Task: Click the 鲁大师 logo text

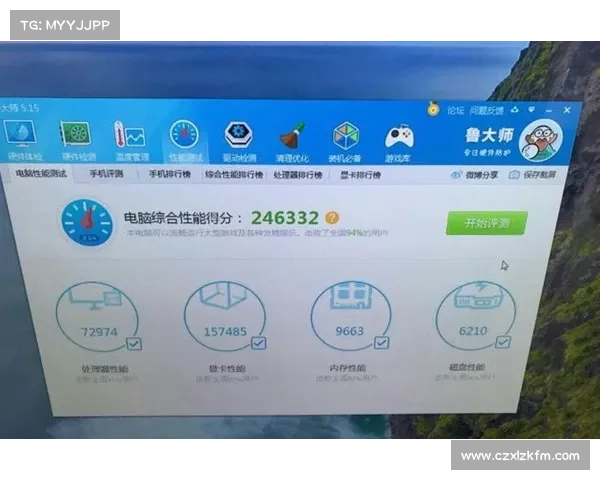Action: click(x=489, y=135)
